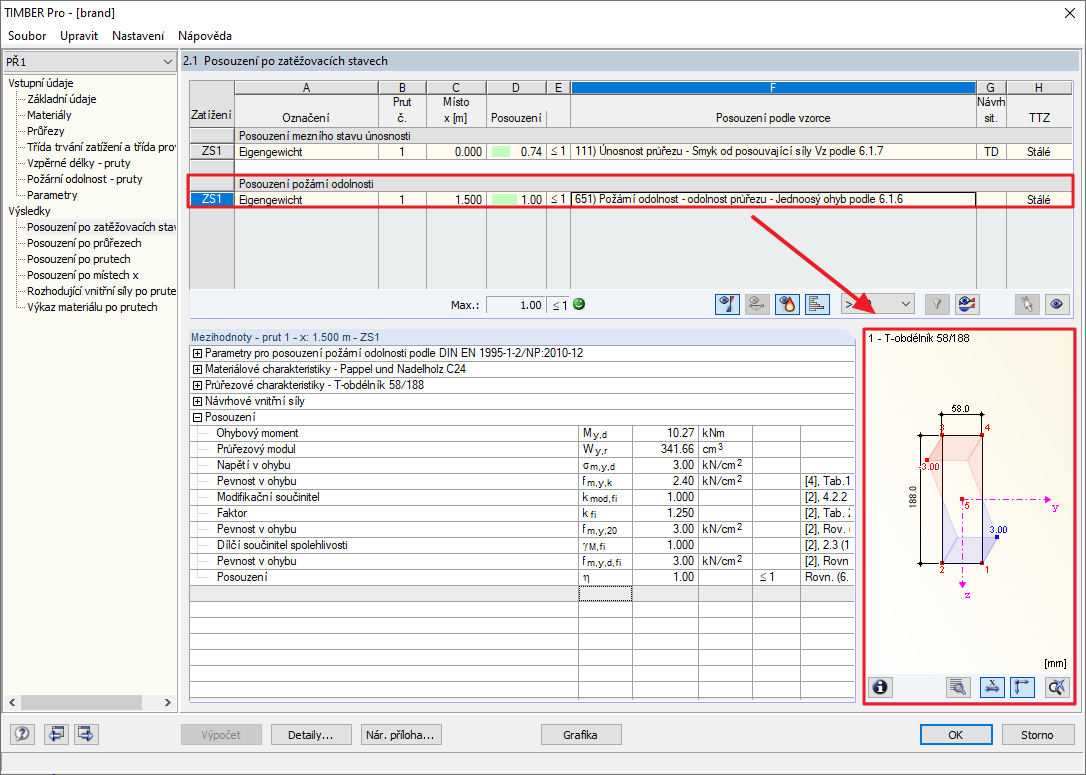Close the TIMBER Pro window
Image resolution: width=1086 pixels, height=775 pixels.
click(1069, 13)
